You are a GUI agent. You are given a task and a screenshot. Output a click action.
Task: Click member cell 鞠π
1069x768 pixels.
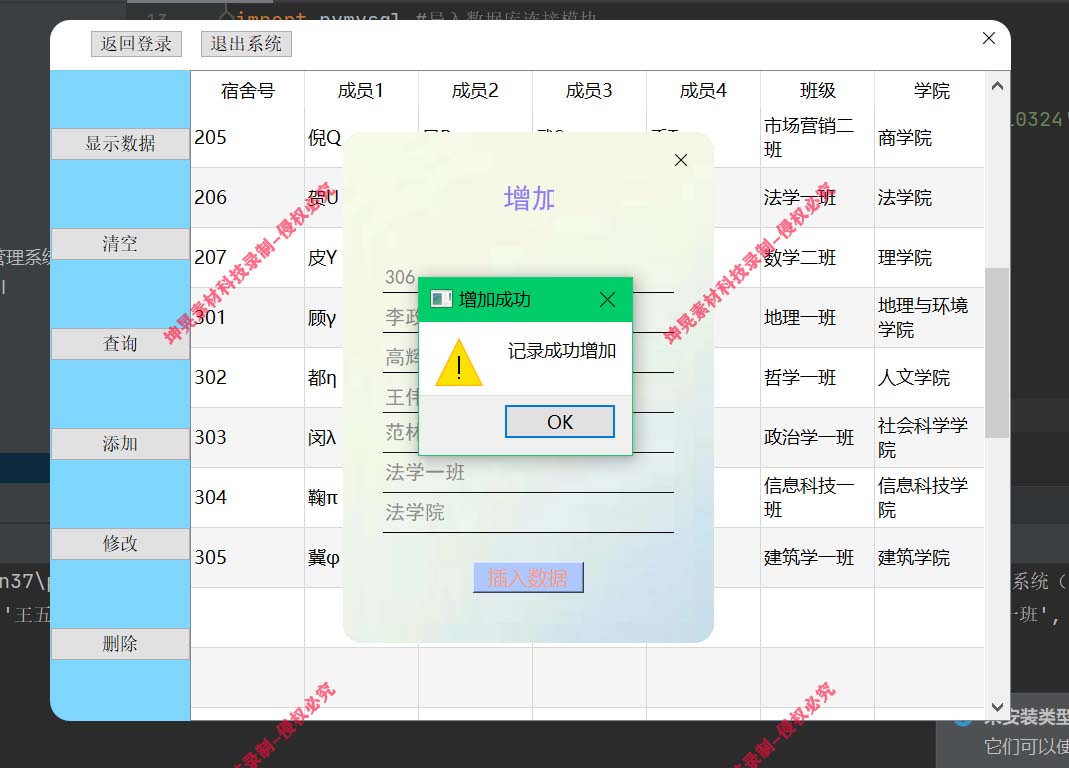click(324, 498)
